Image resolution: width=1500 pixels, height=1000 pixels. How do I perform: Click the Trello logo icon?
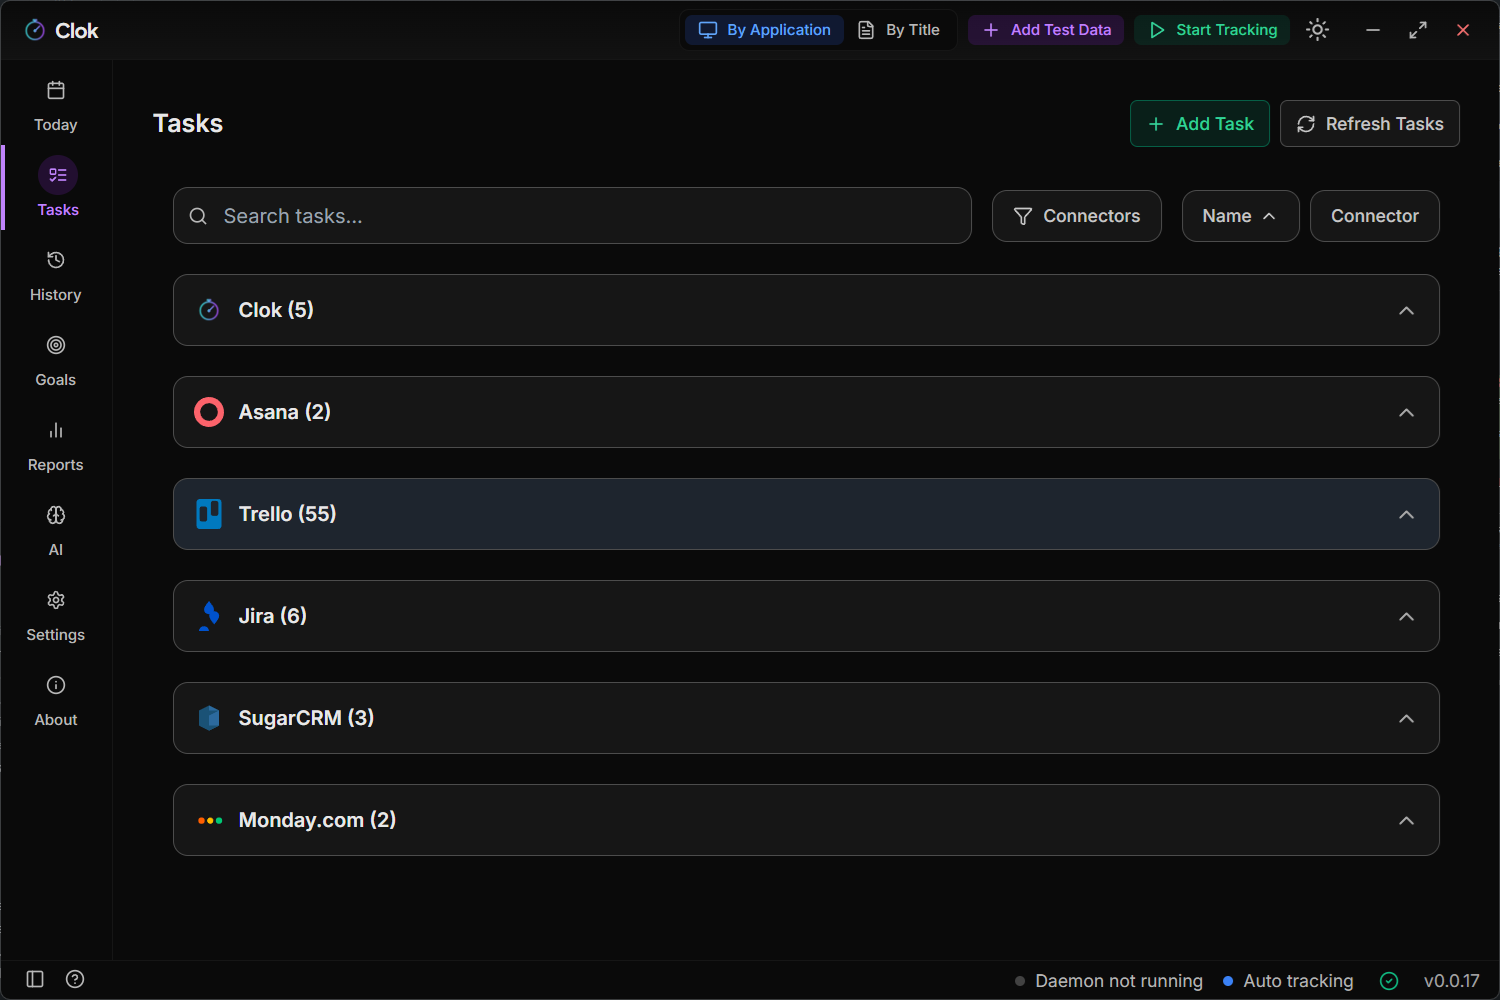pos(209,514)
